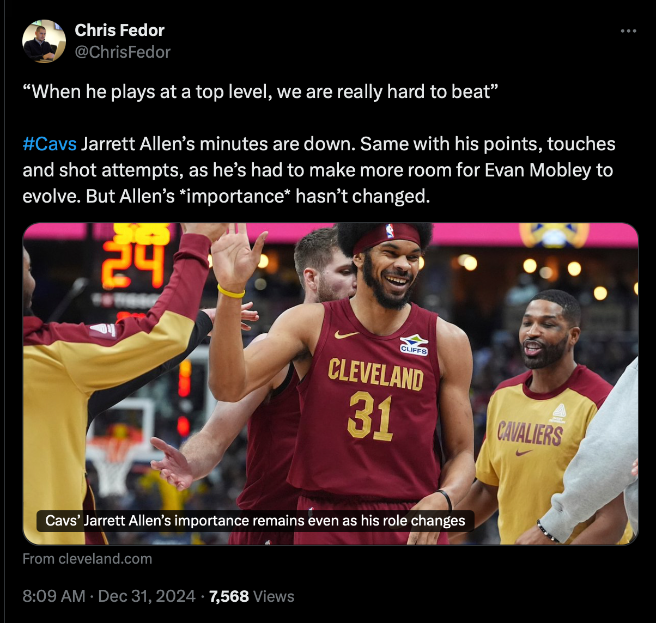Click the number 31 on the jersey photo
656x623 pixels.
(369, 416)
